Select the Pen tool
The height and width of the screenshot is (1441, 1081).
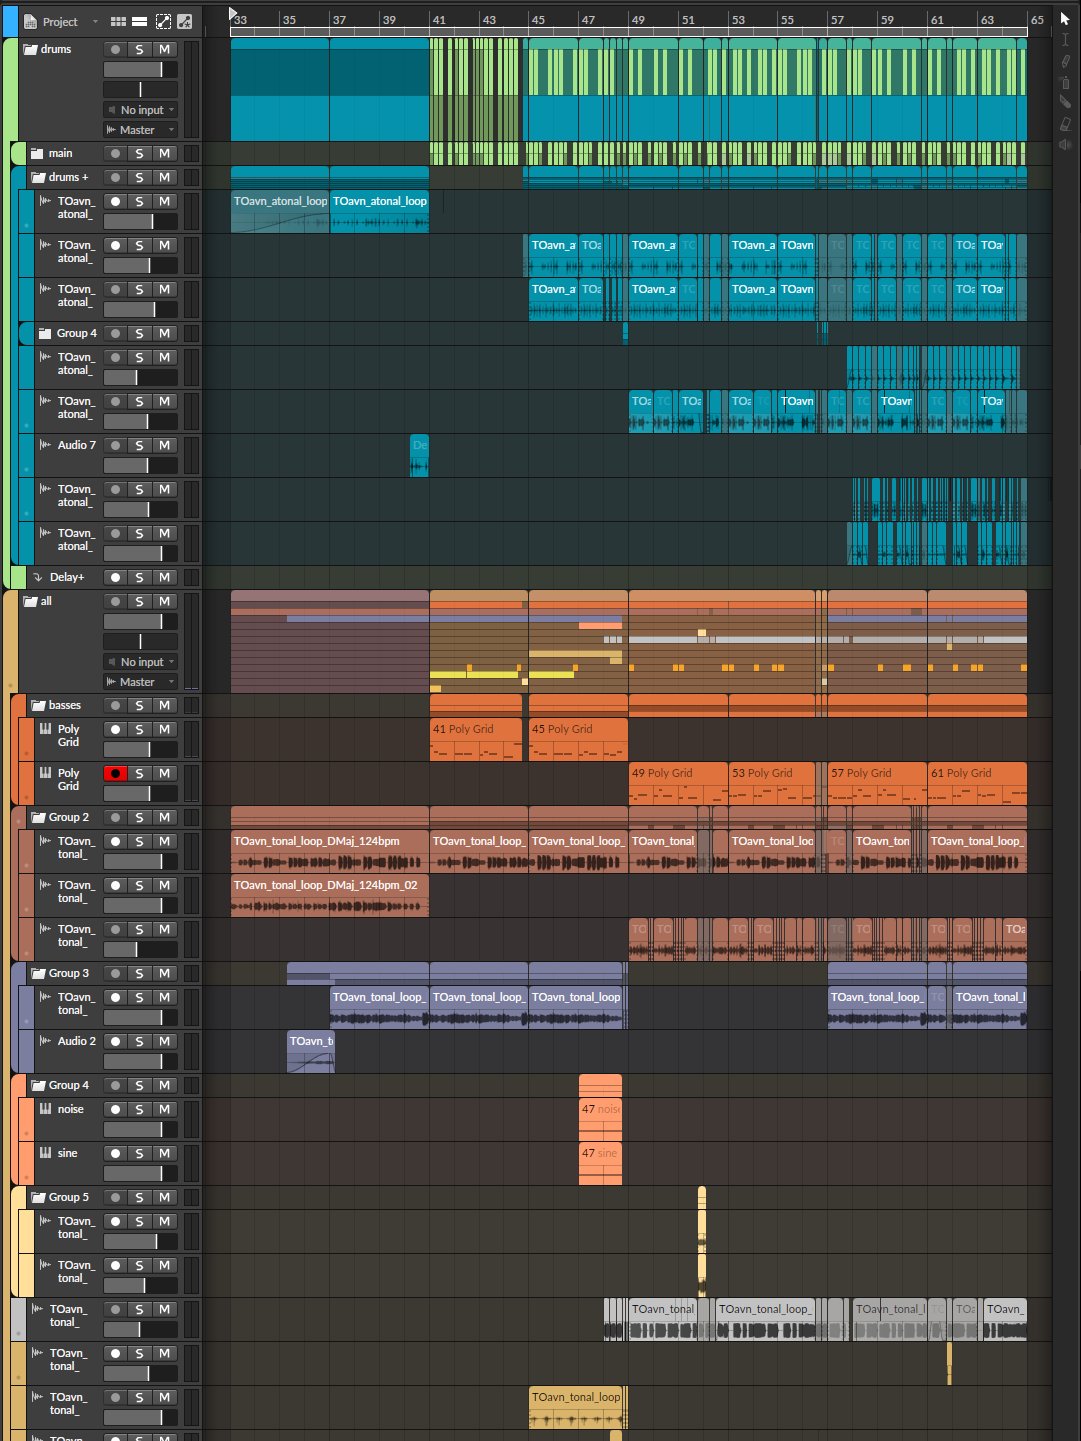click(x=1065, y=61)
